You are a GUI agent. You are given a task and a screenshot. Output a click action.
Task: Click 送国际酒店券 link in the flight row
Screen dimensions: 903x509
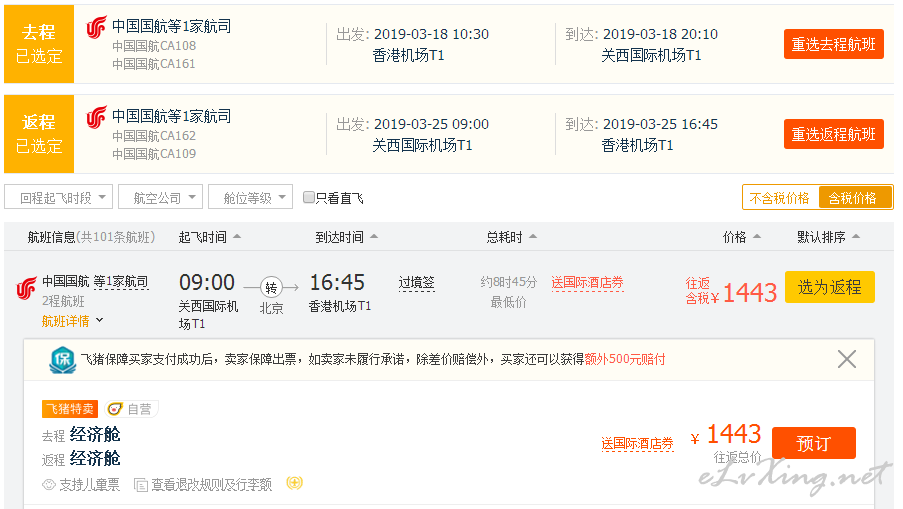[x=587, y=283]
